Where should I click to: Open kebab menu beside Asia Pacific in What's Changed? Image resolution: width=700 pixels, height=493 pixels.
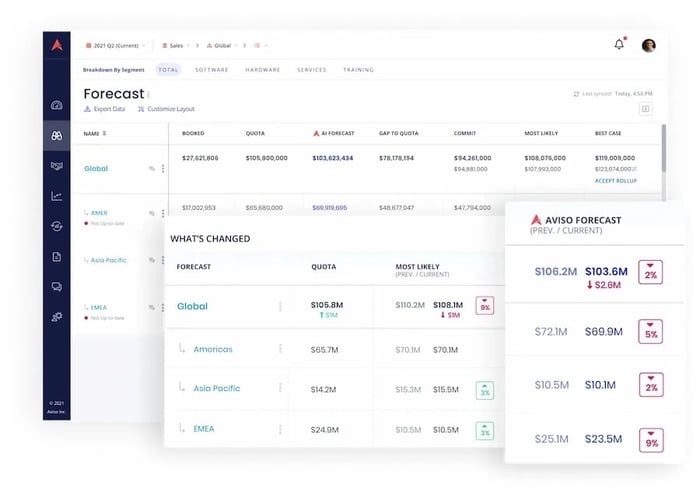[280, 388]
